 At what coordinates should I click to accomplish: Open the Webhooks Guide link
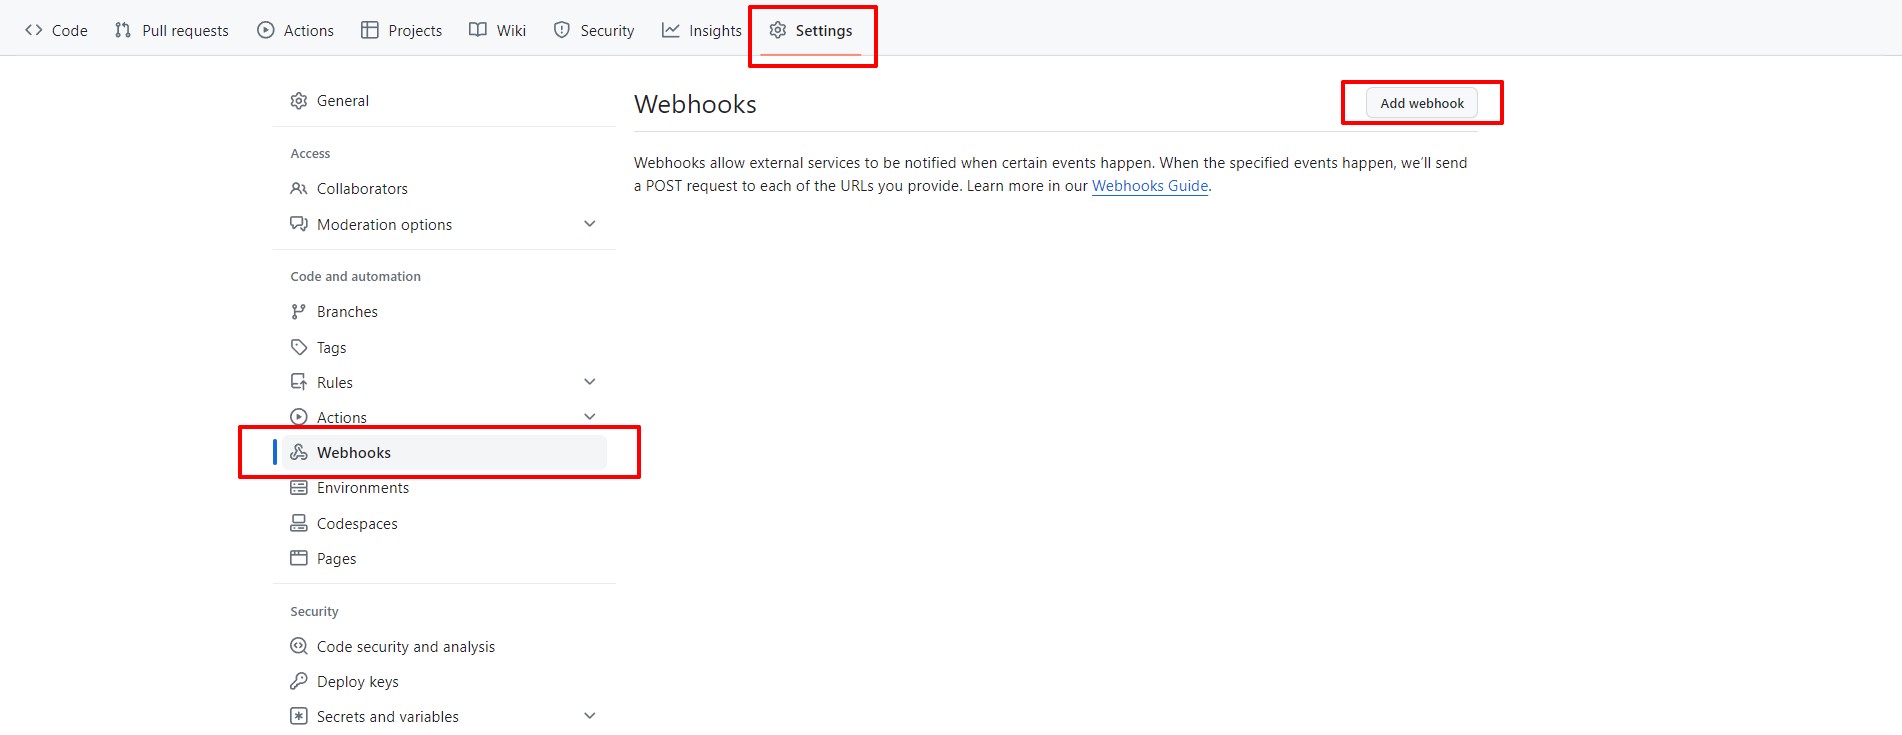coord(1149,186)
